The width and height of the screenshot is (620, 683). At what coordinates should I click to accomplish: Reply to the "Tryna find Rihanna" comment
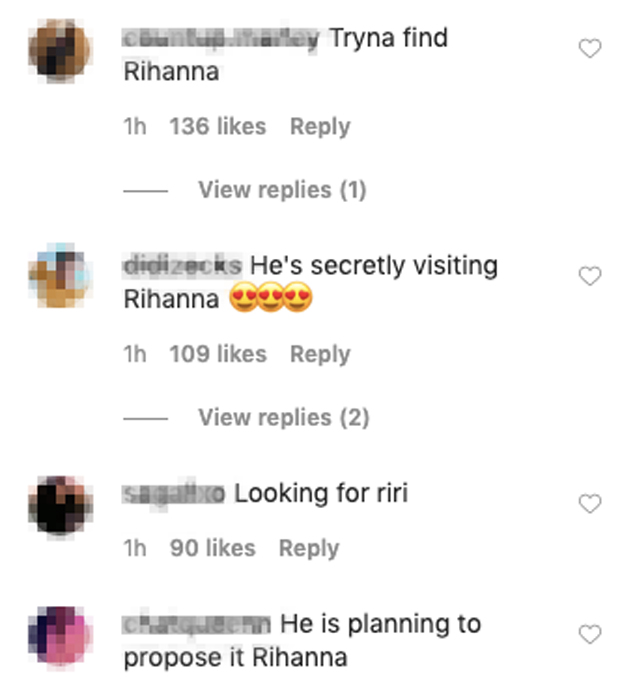click(x=320, y=127)
